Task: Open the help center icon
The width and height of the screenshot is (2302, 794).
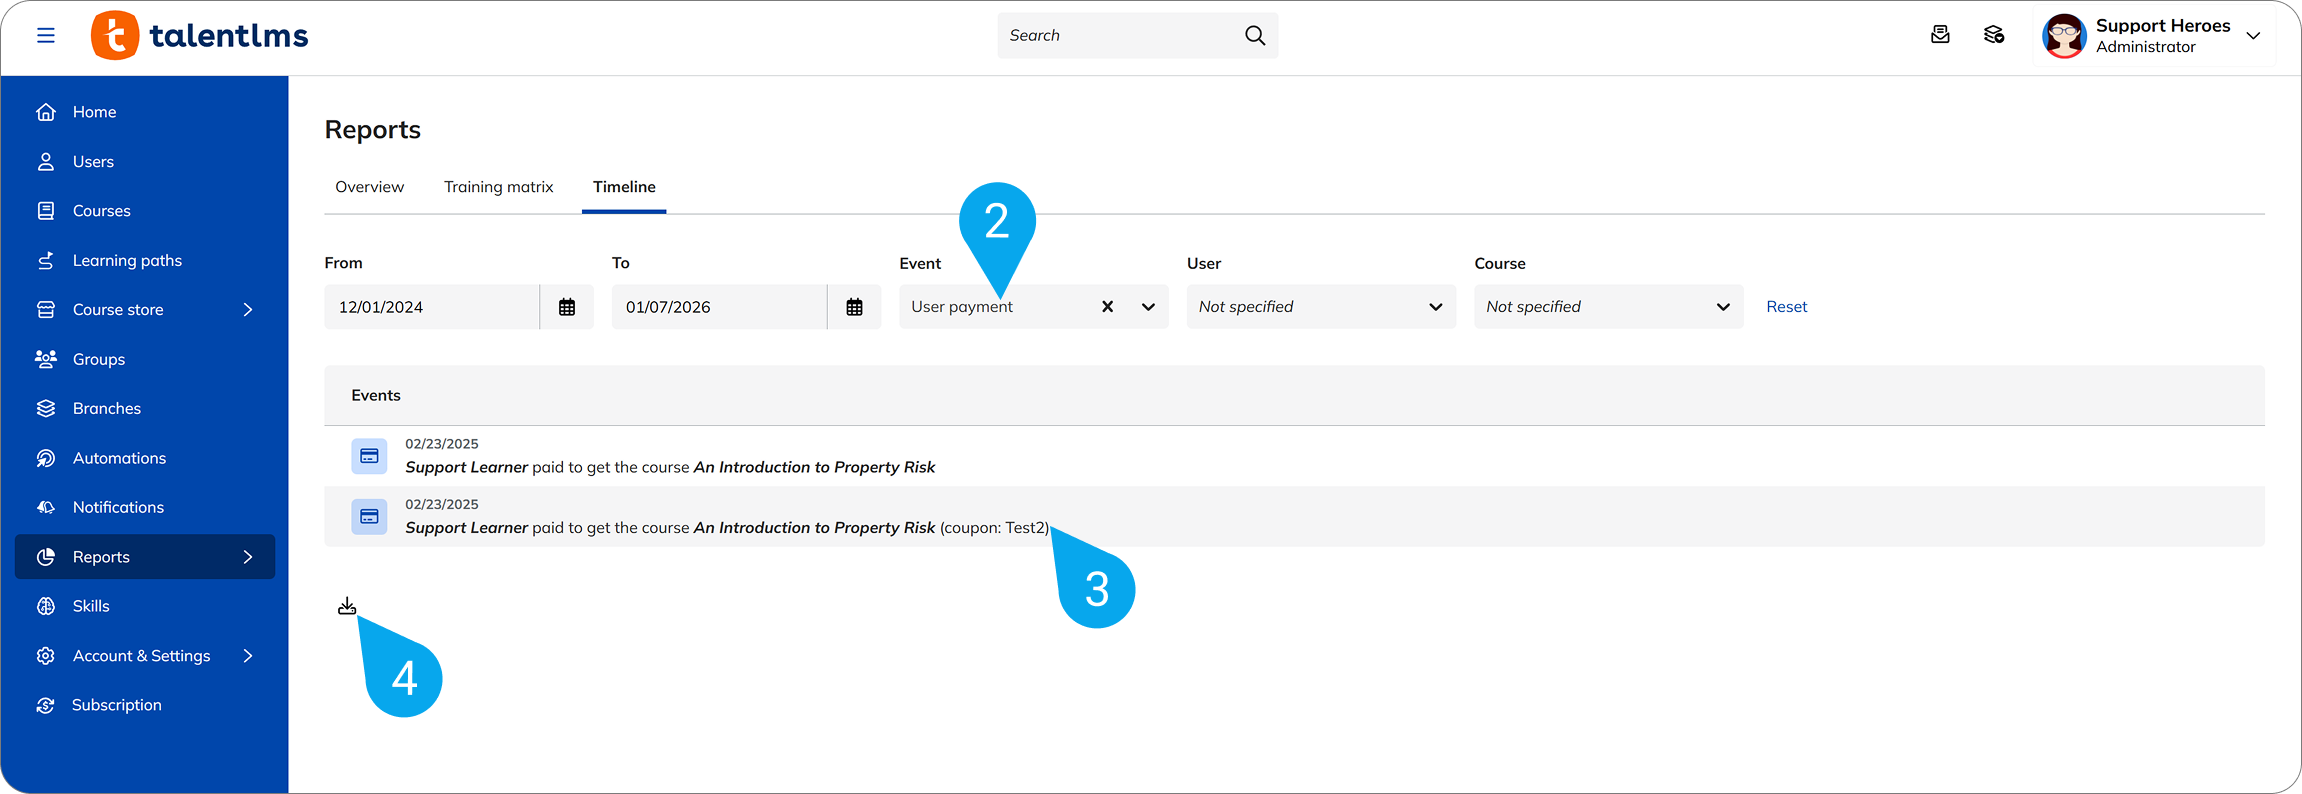Action: point(1994,35)
